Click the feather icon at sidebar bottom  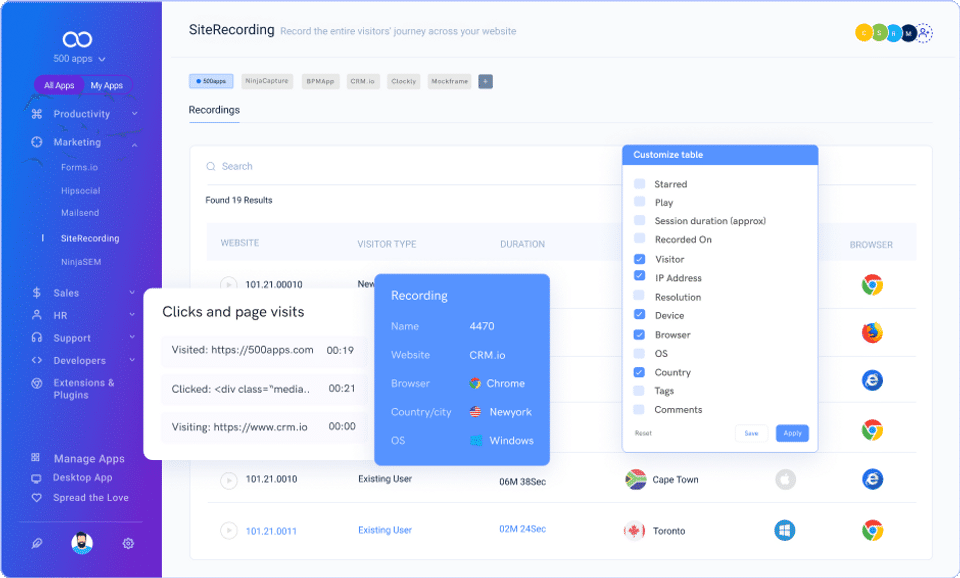37,543
